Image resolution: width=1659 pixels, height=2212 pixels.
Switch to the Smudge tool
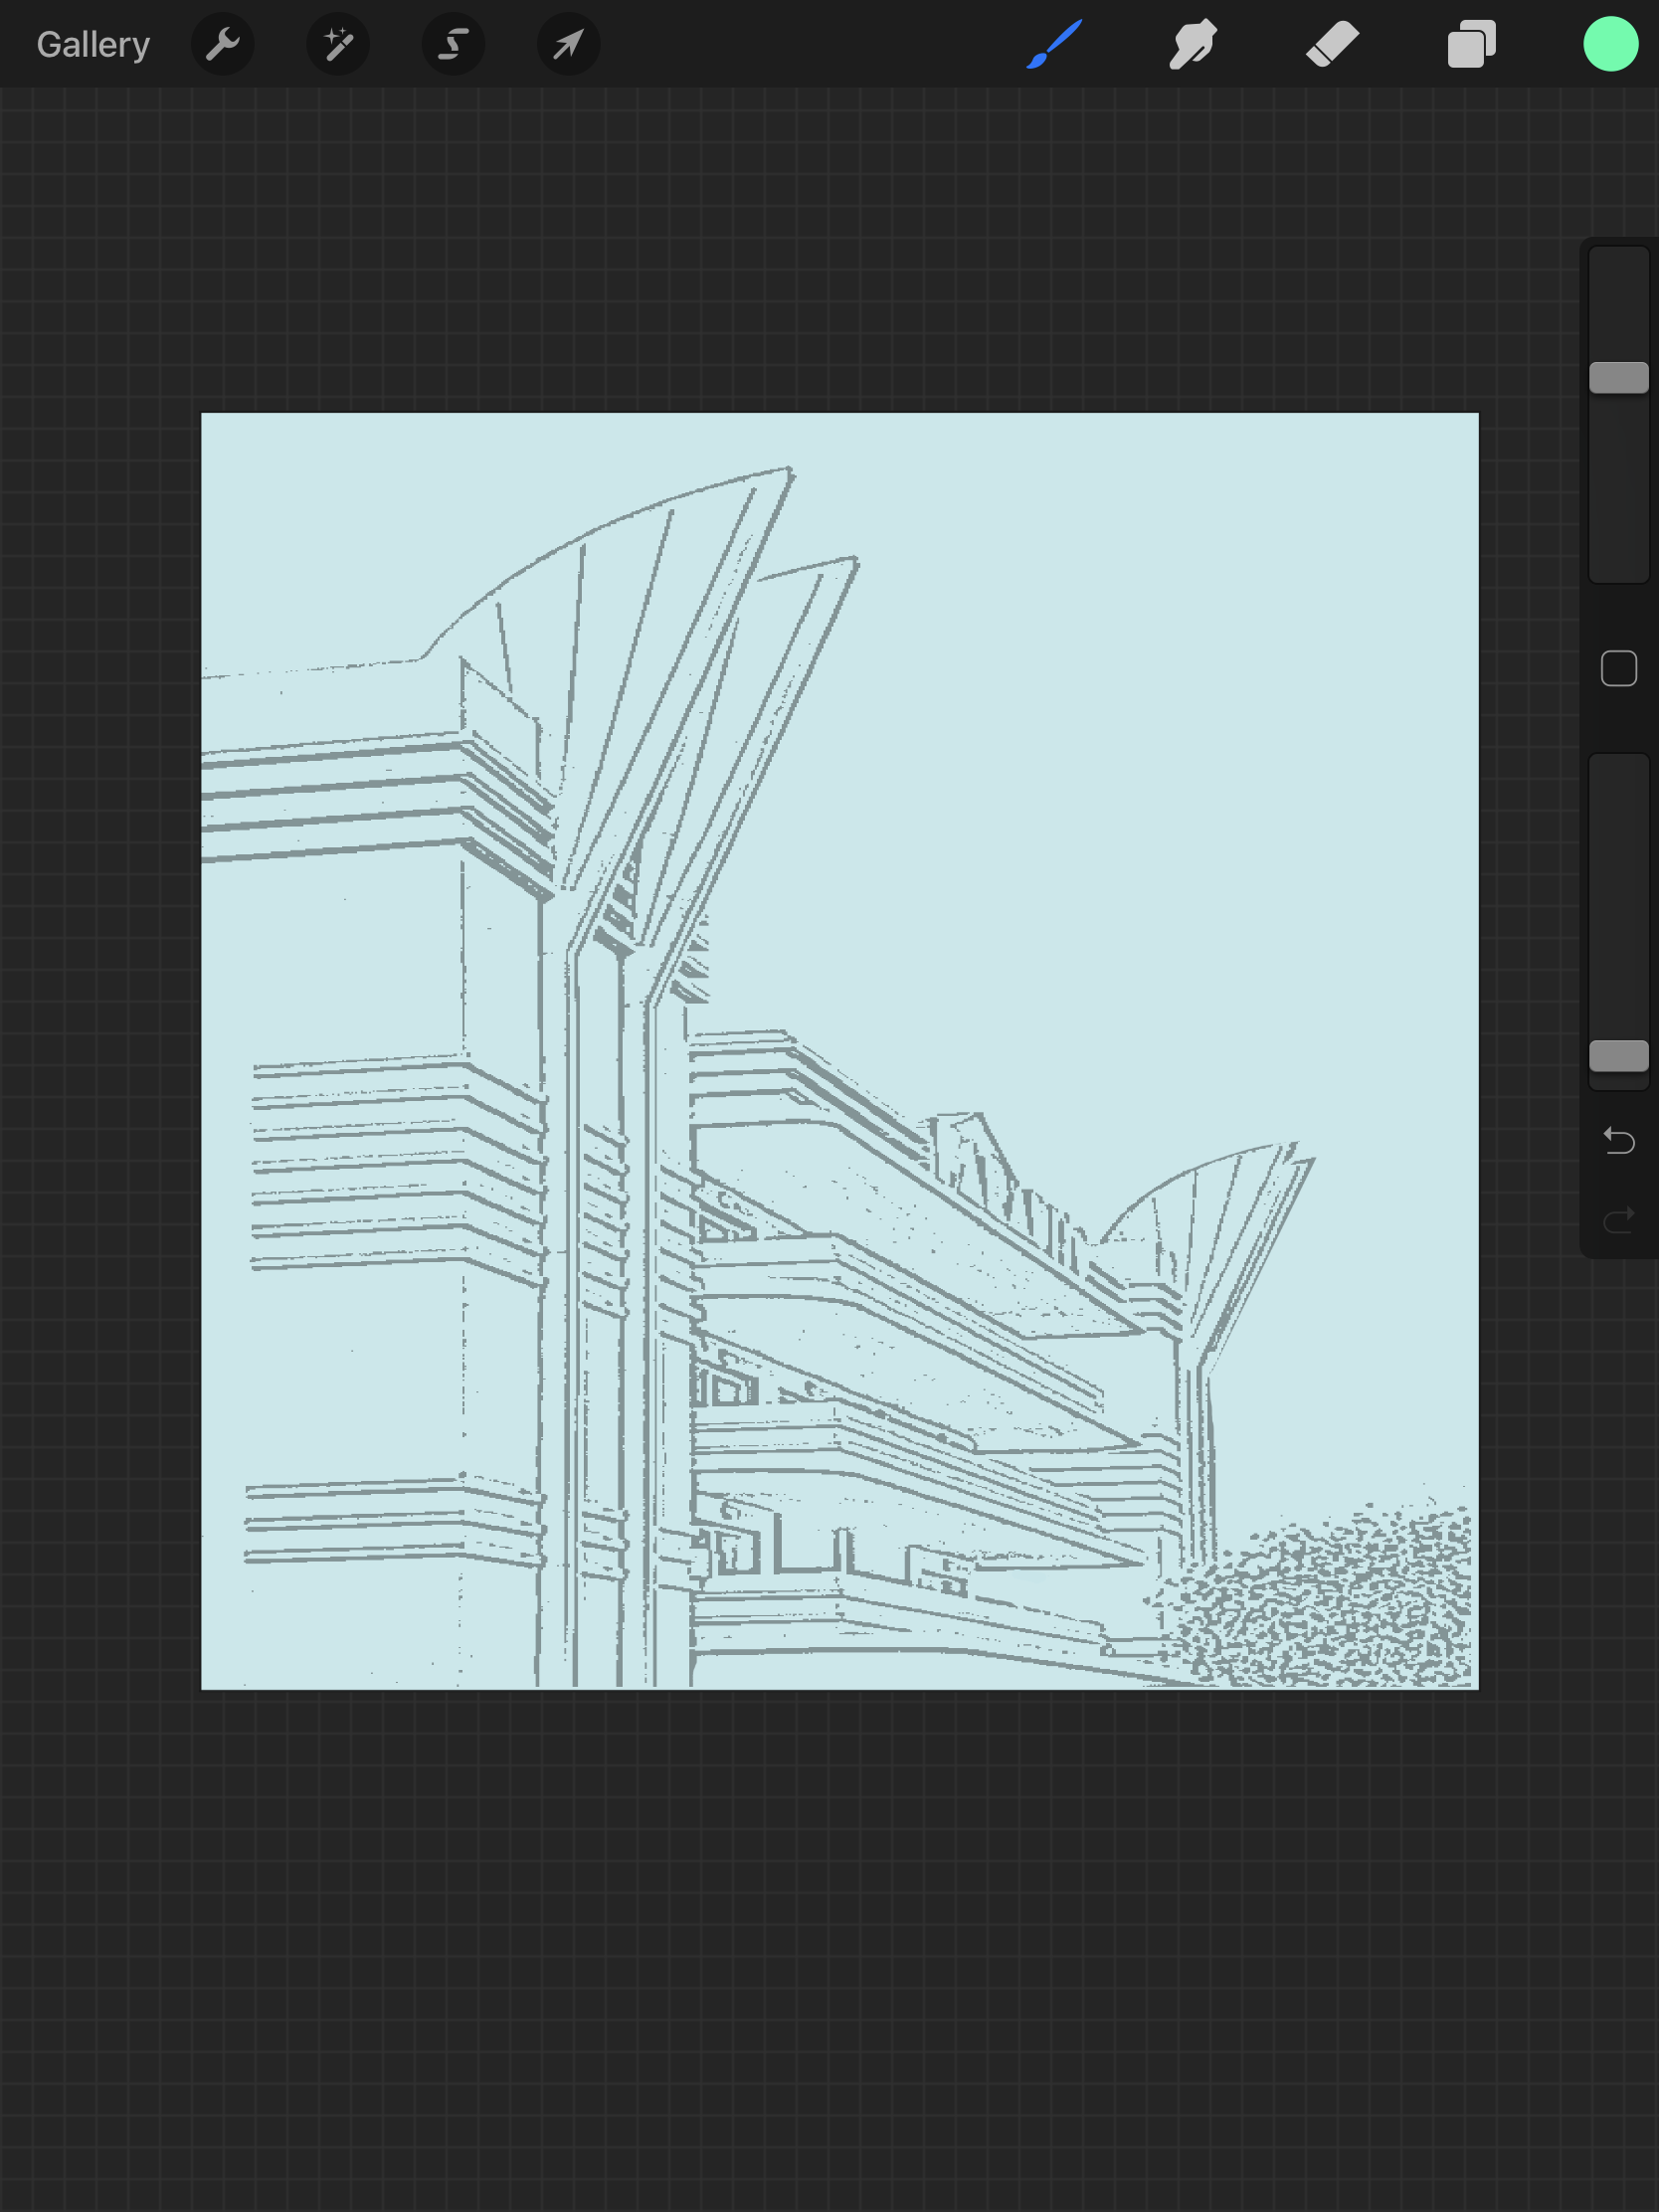[x=1192, y=44]
